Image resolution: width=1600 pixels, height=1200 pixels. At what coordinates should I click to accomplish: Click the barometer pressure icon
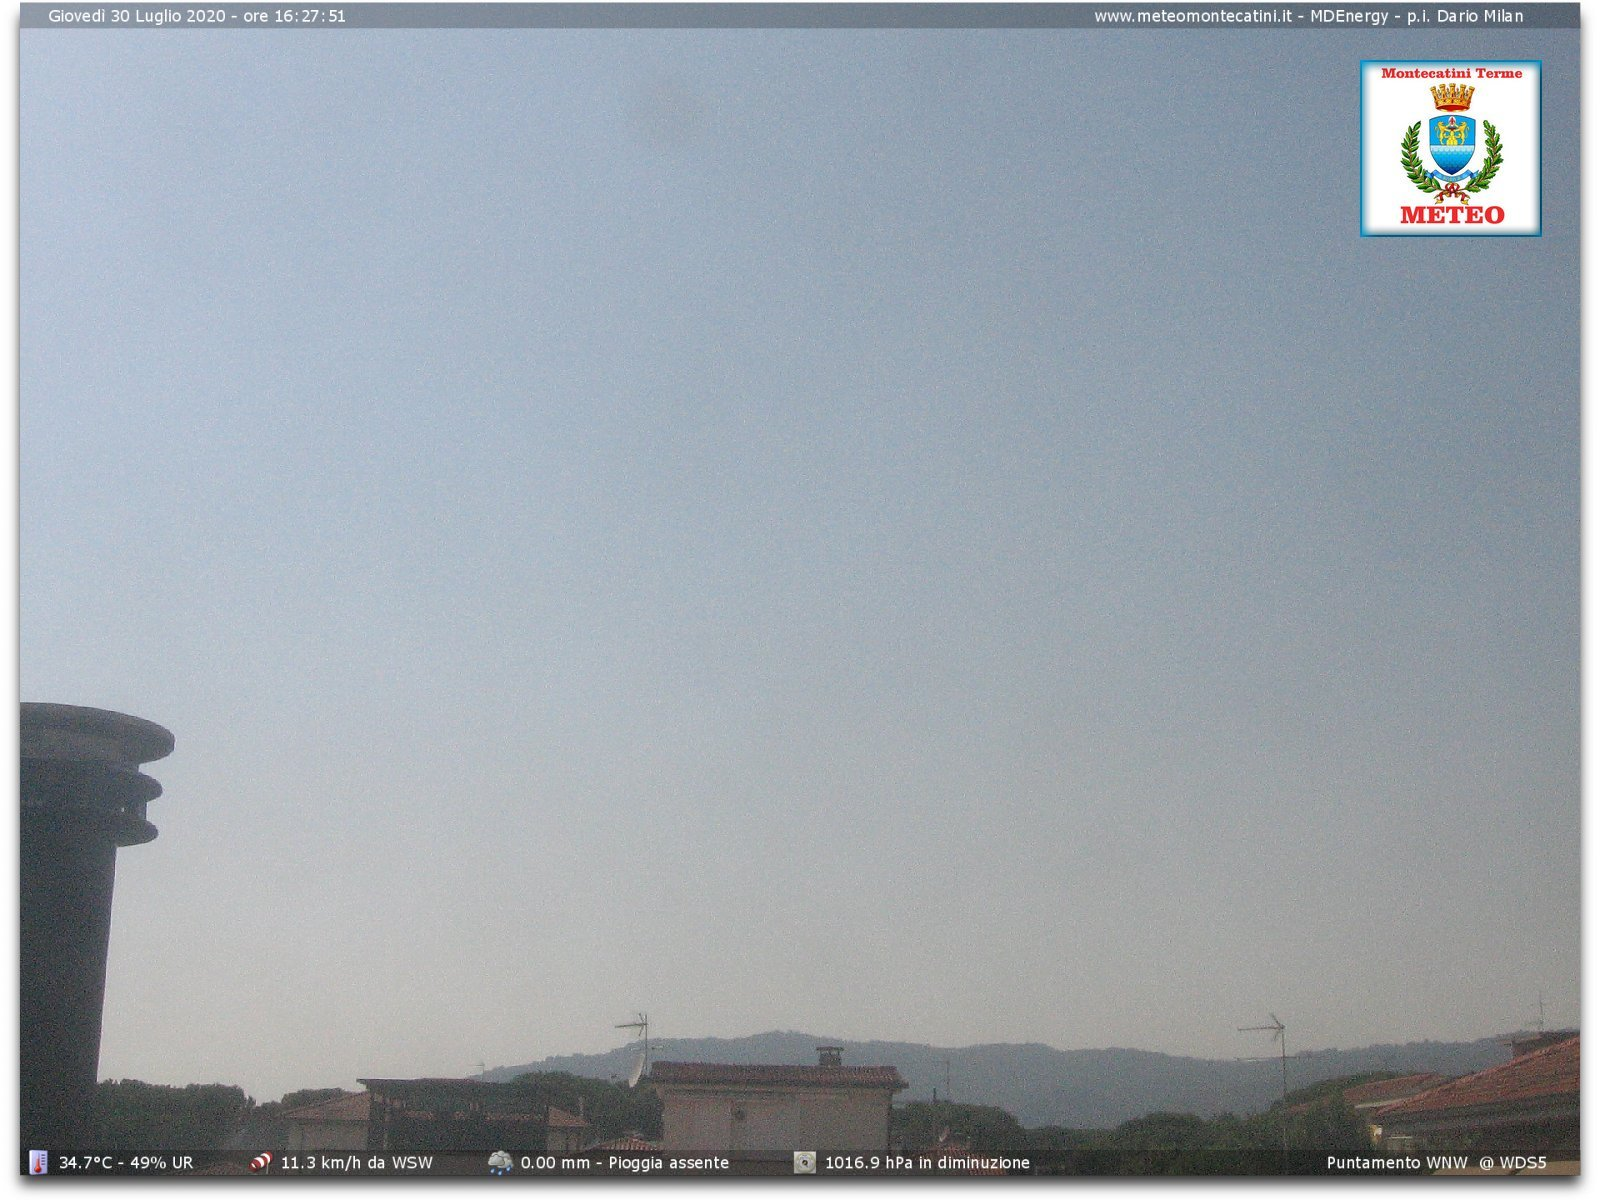click(x=805, y=1162)
